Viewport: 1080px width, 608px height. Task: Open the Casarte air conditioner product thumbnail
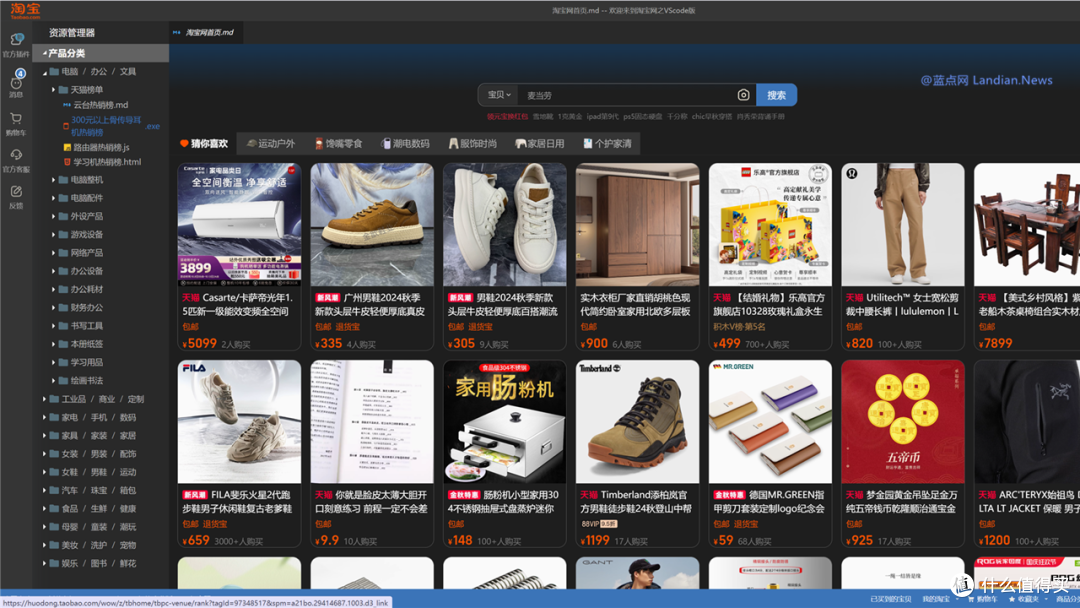click(x=239, y=224)
